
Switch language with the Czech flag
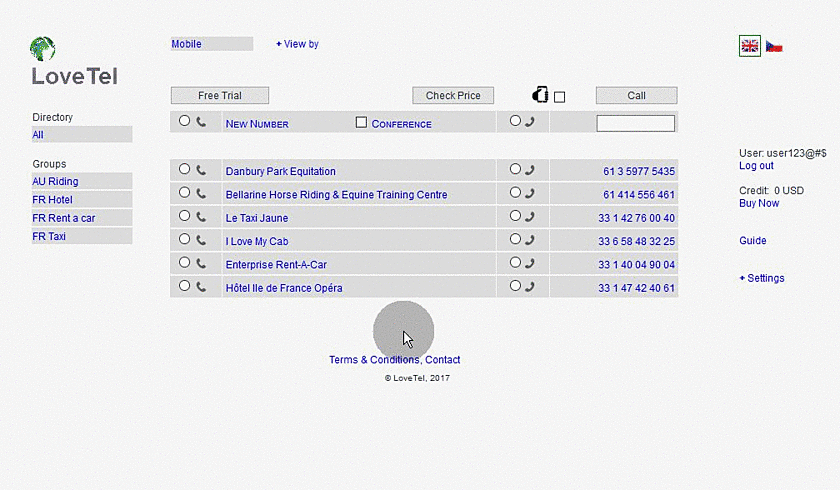click(774, 46)
